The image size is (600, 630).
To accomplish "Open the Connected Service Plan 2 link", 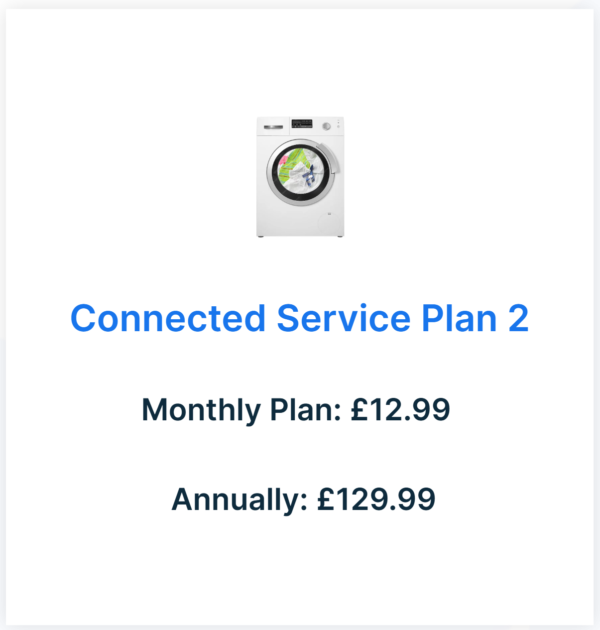I will [x=300, y=318].
